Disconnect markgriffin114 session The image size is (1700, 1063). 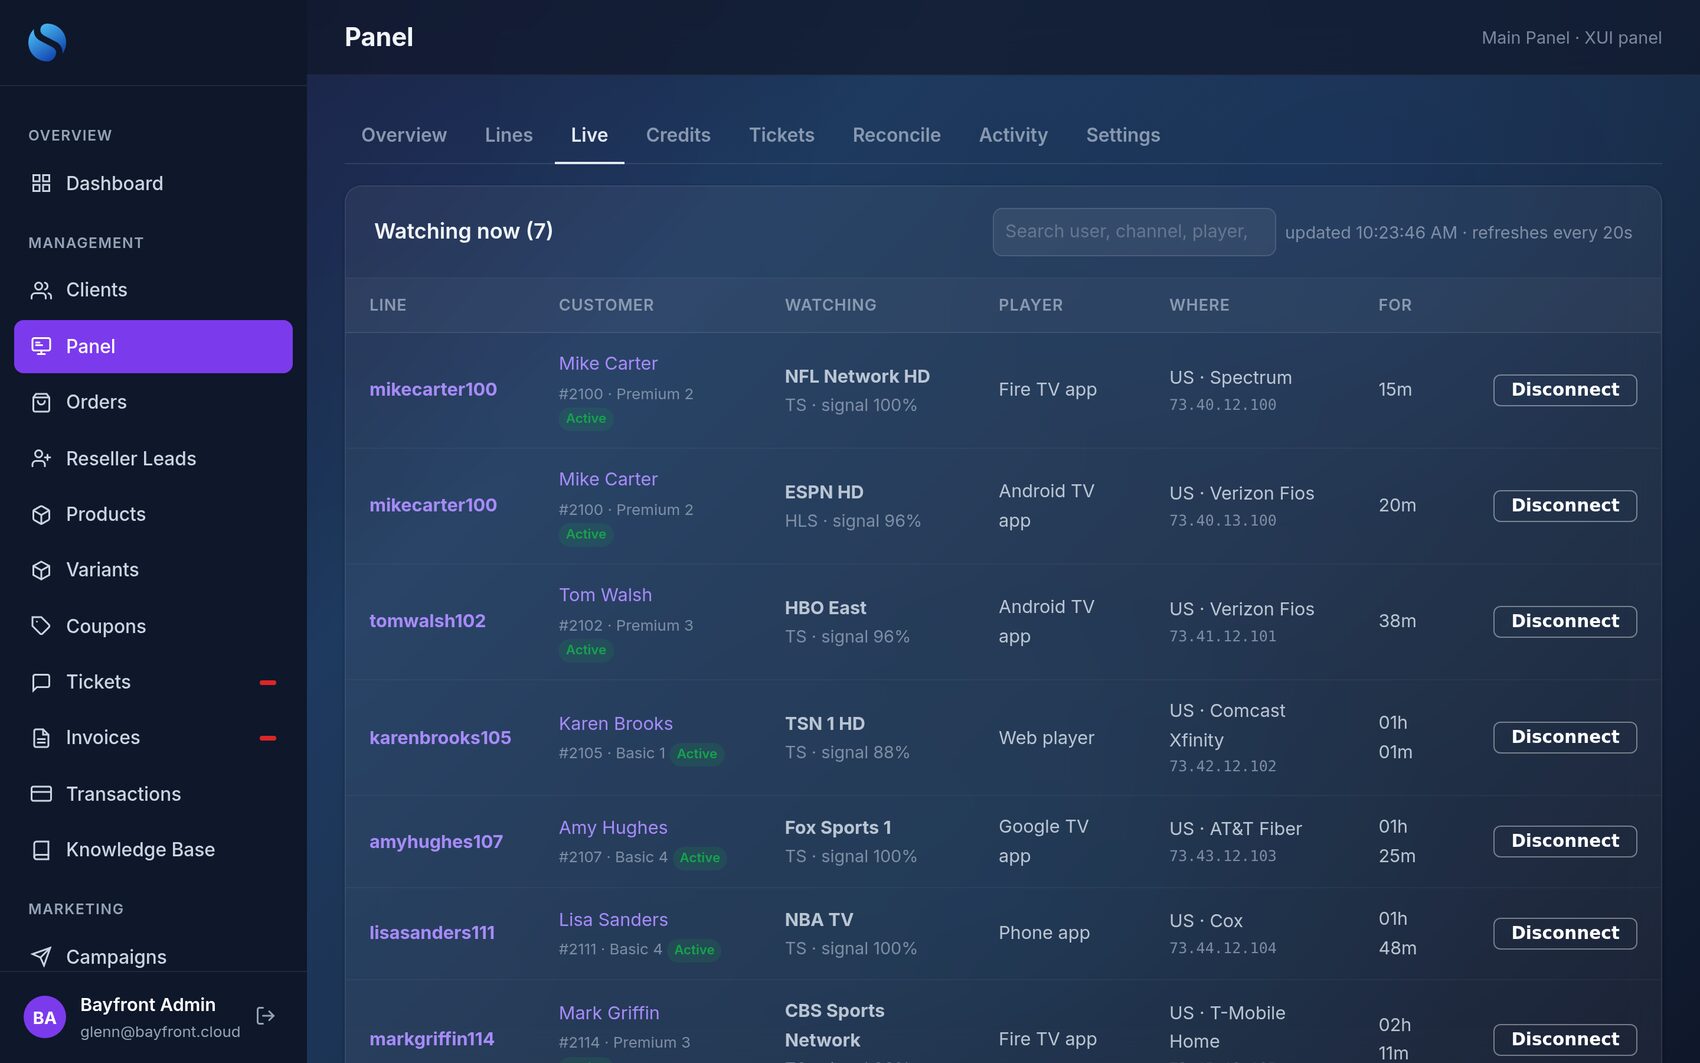pyautogui.click(x=1565, y=1040)
